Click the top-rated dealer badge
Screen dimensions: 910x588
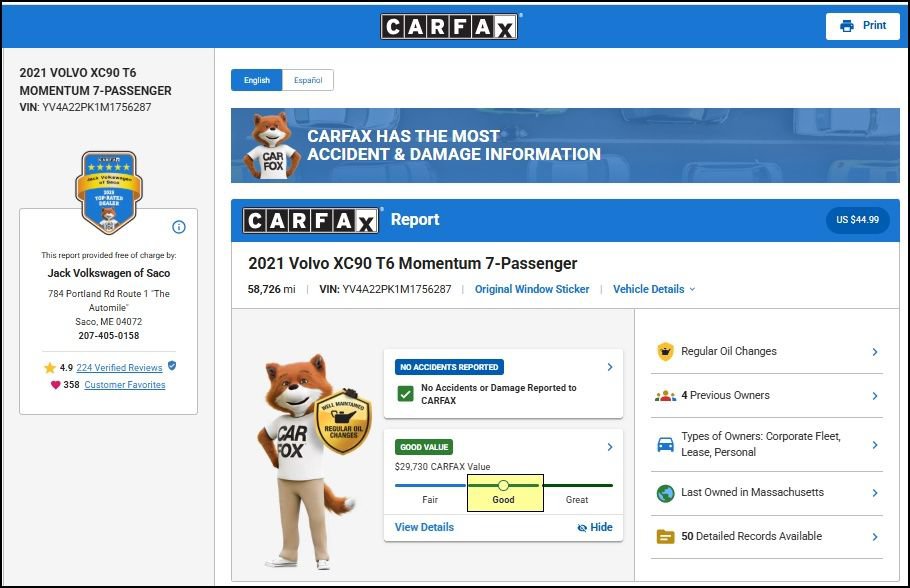109,192
